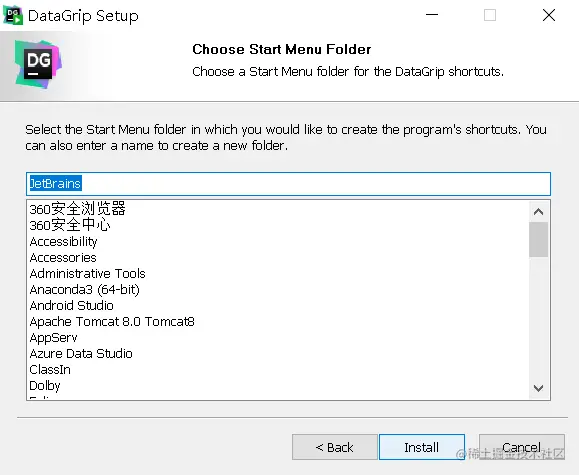Select the 360安全中心 folder entry

[x=70, y=225]
